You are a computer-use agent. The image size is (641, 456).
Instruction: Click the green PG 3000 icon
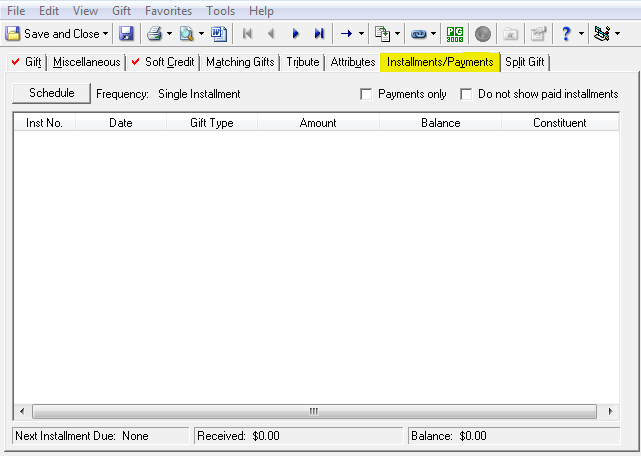[x=455, y=34]
